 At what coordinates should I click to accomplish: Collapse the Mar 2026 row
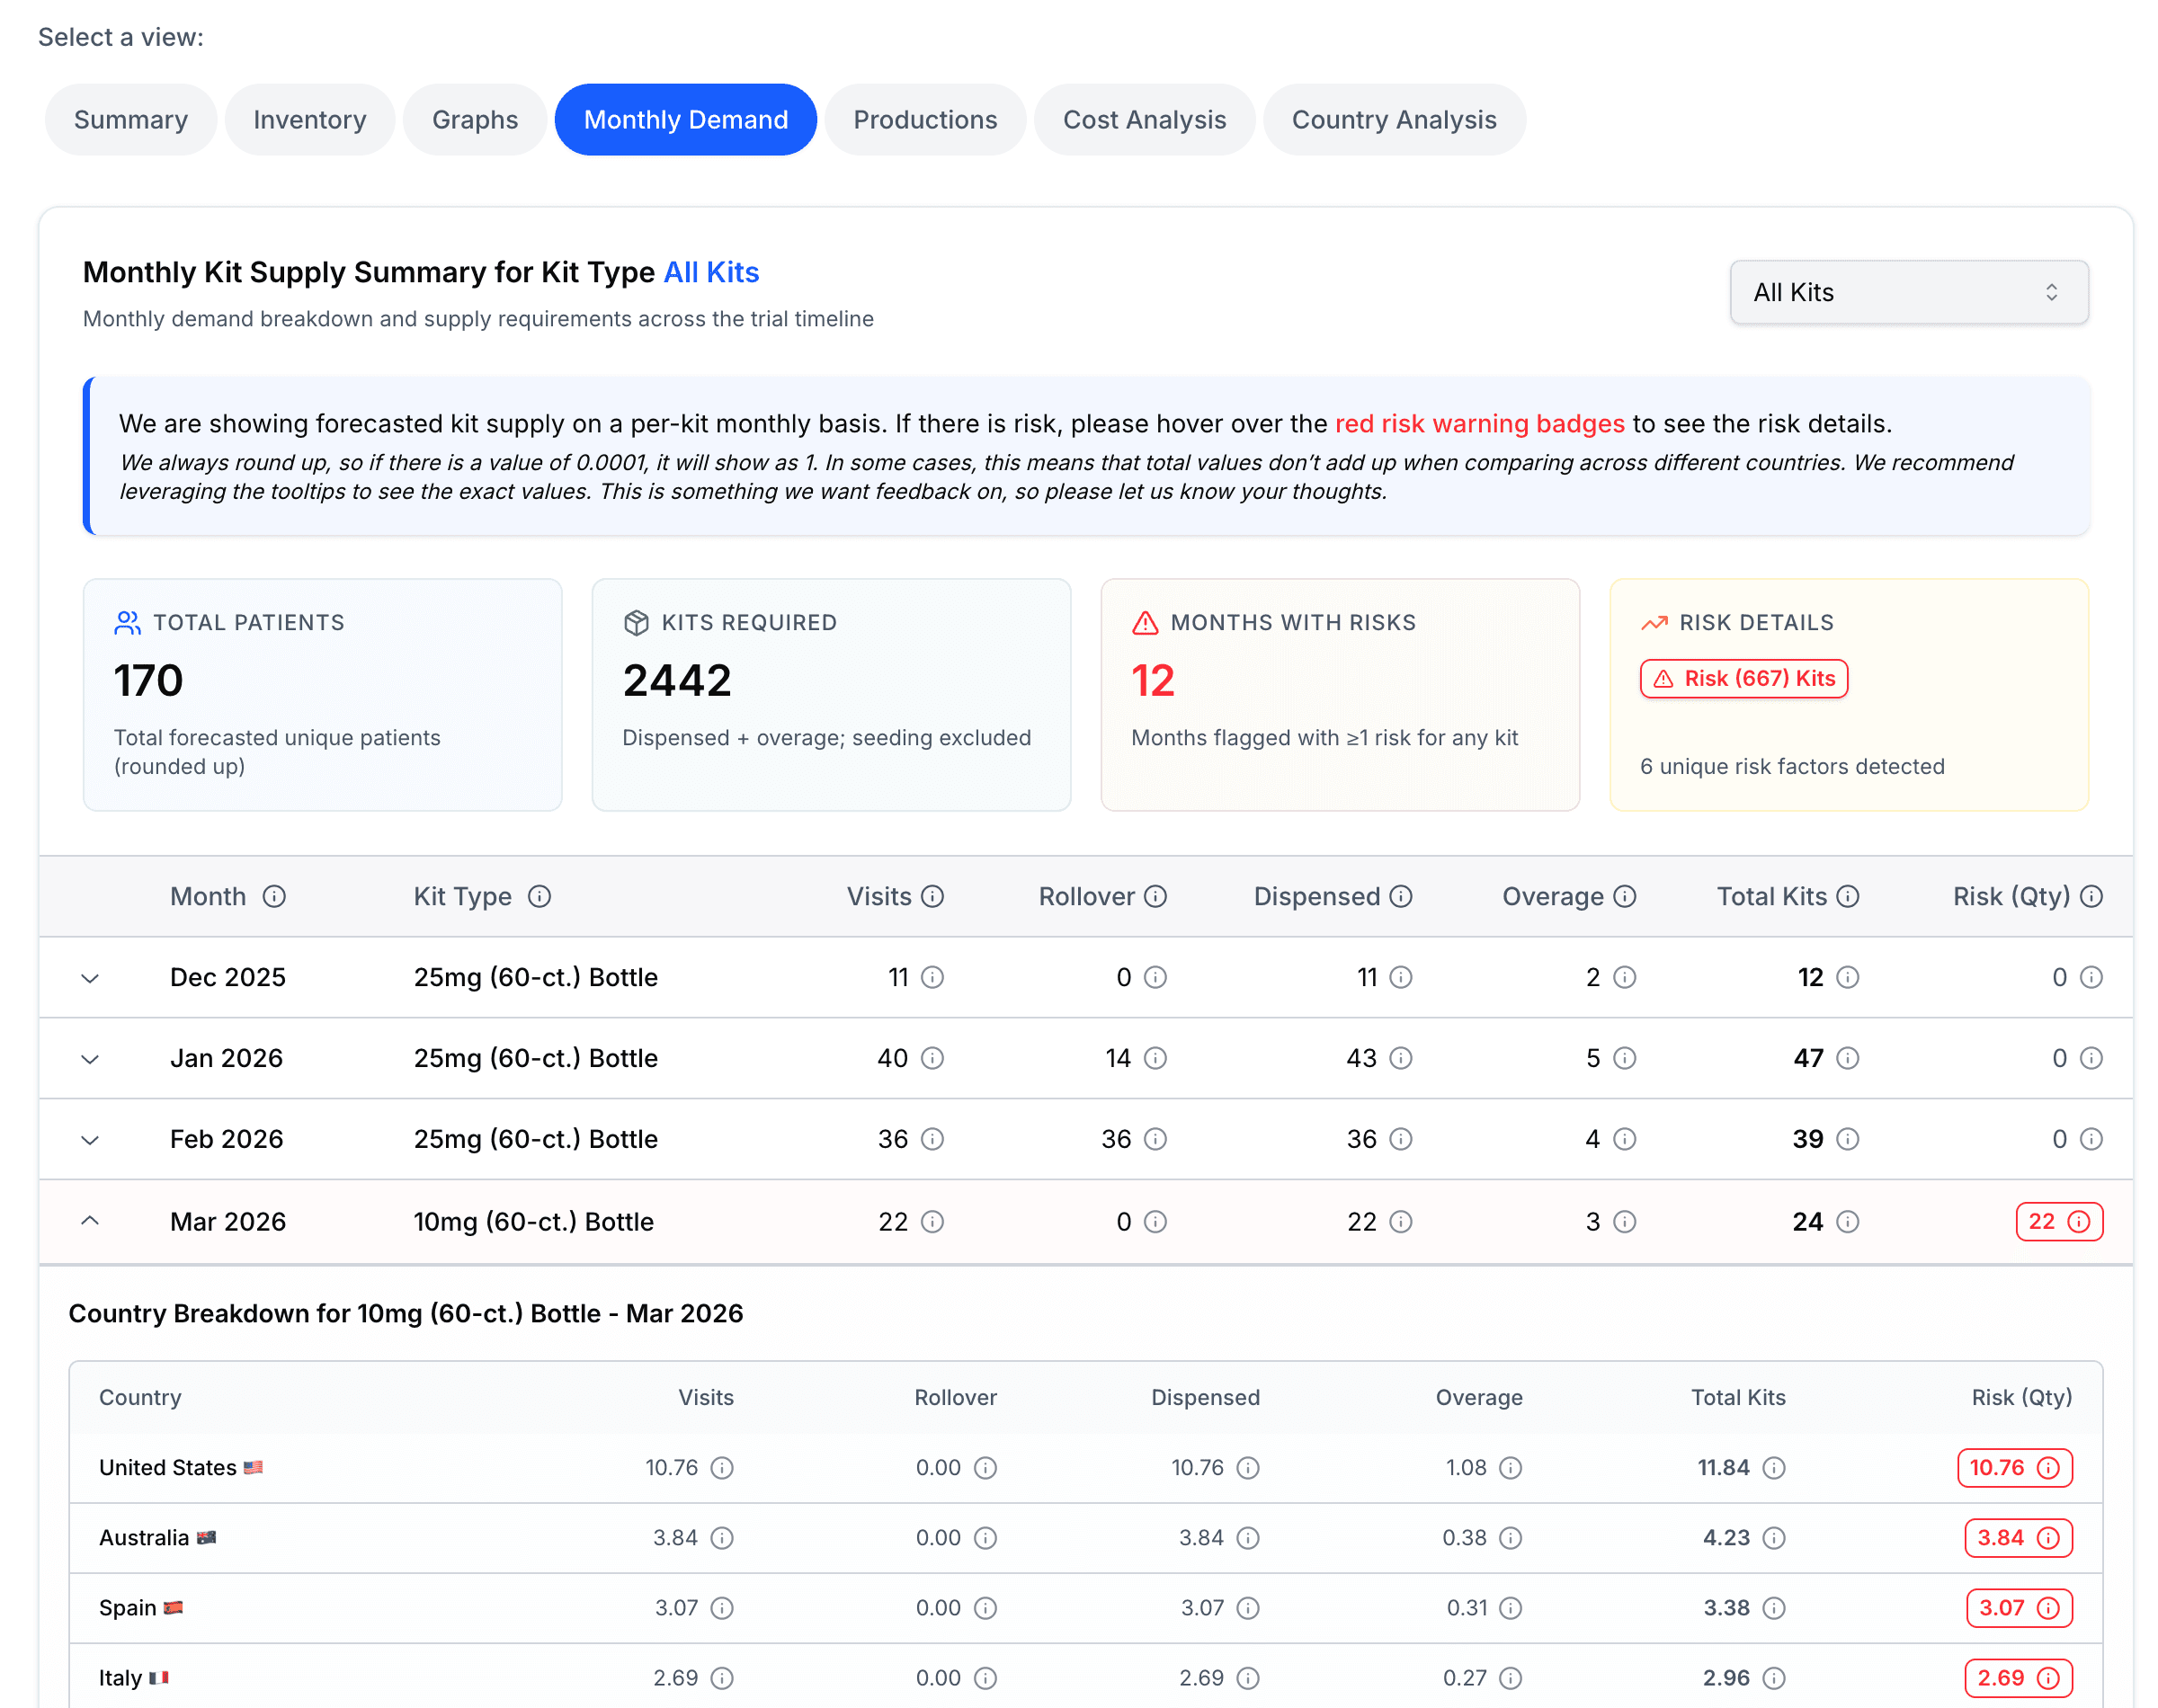[90, 1220]
